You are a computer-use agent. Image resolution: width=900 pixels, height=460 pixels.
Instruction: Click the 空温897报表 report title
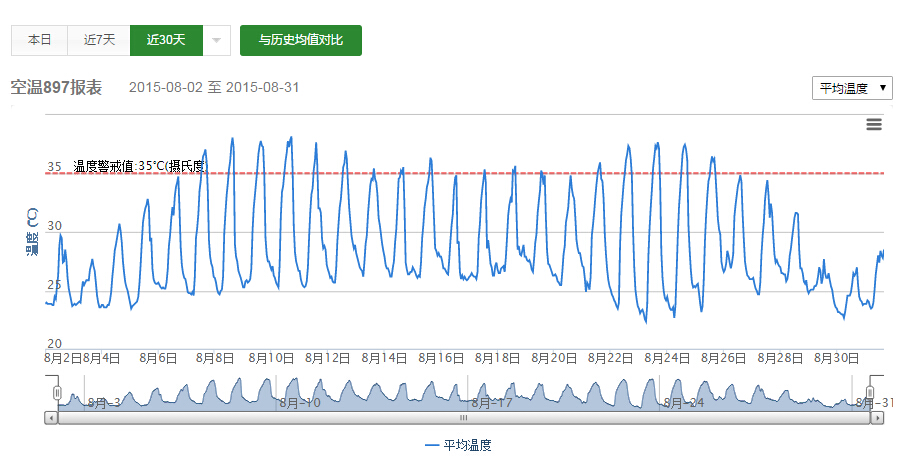coord(56,87)
